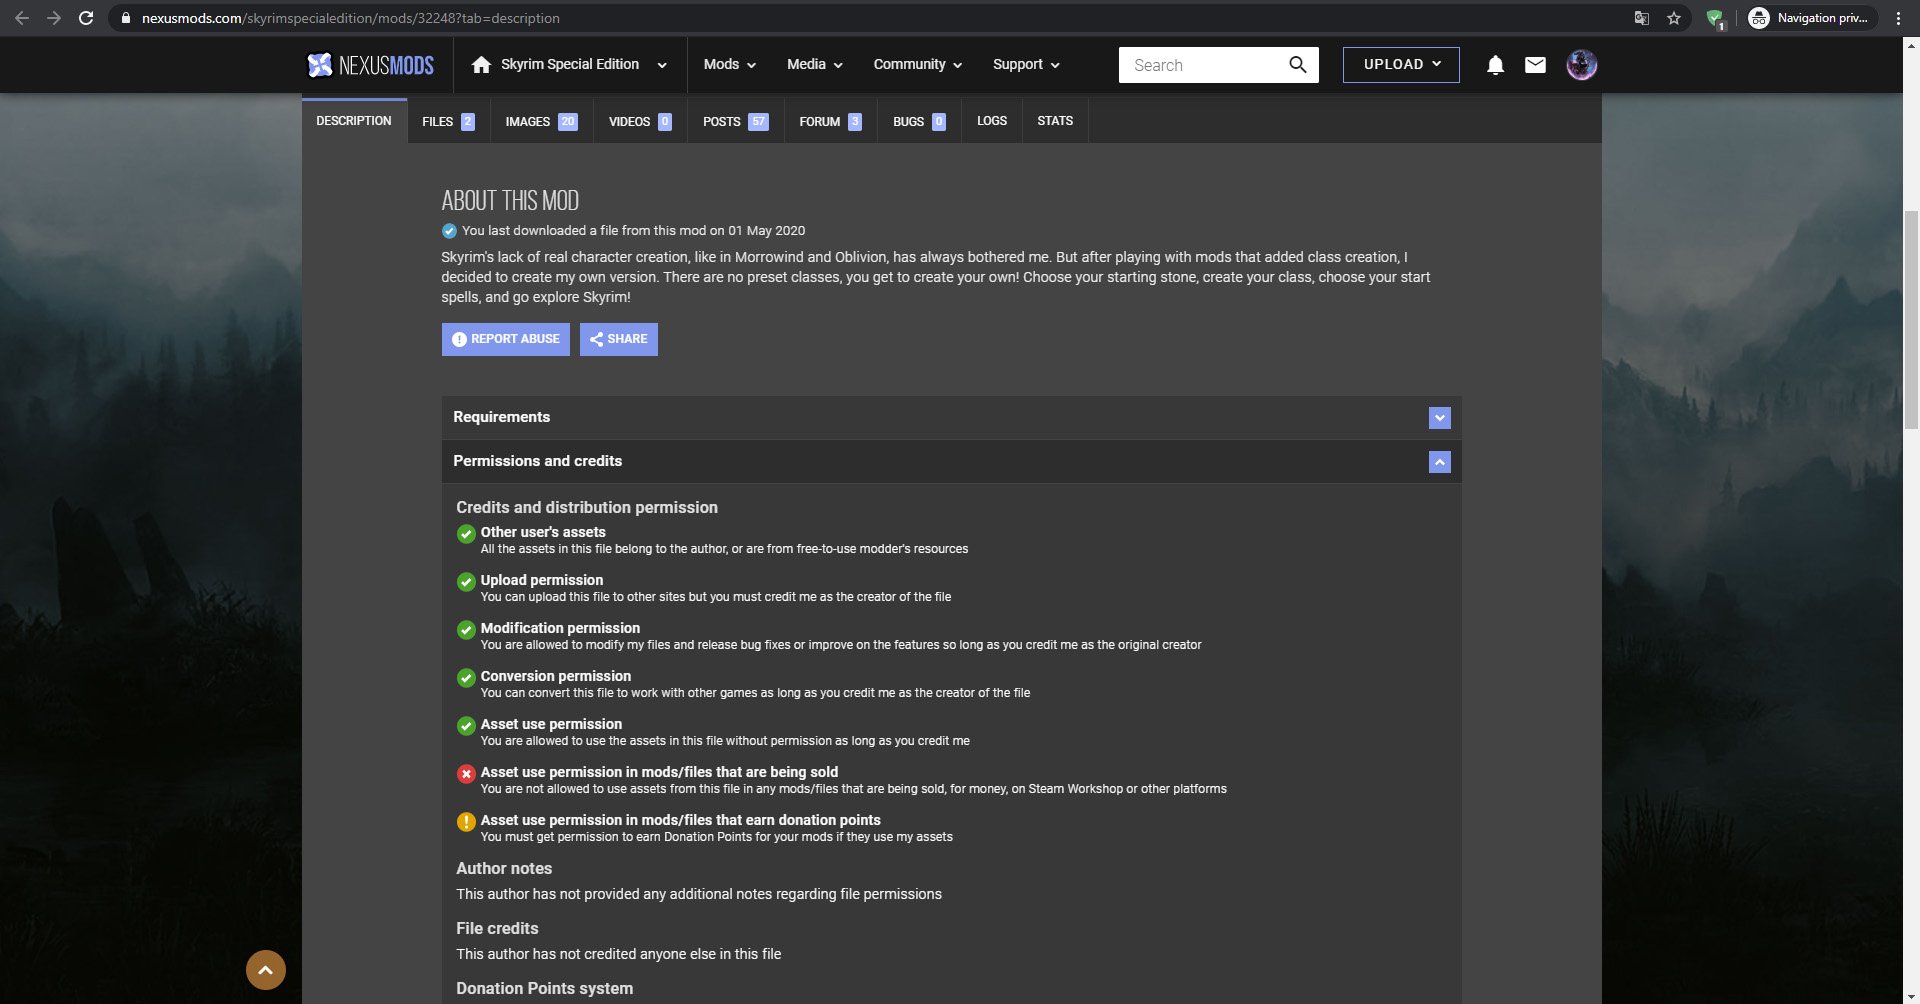Open the Media dropdown menu

[x=814, y=65]
